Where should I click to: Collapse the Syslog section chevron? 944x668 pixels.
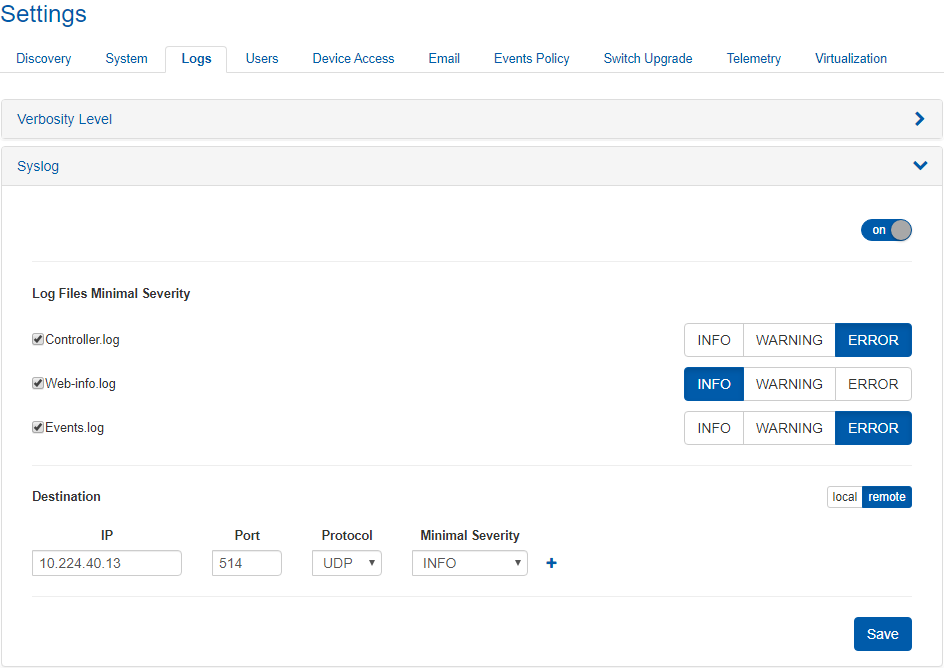tap(920, 166)
